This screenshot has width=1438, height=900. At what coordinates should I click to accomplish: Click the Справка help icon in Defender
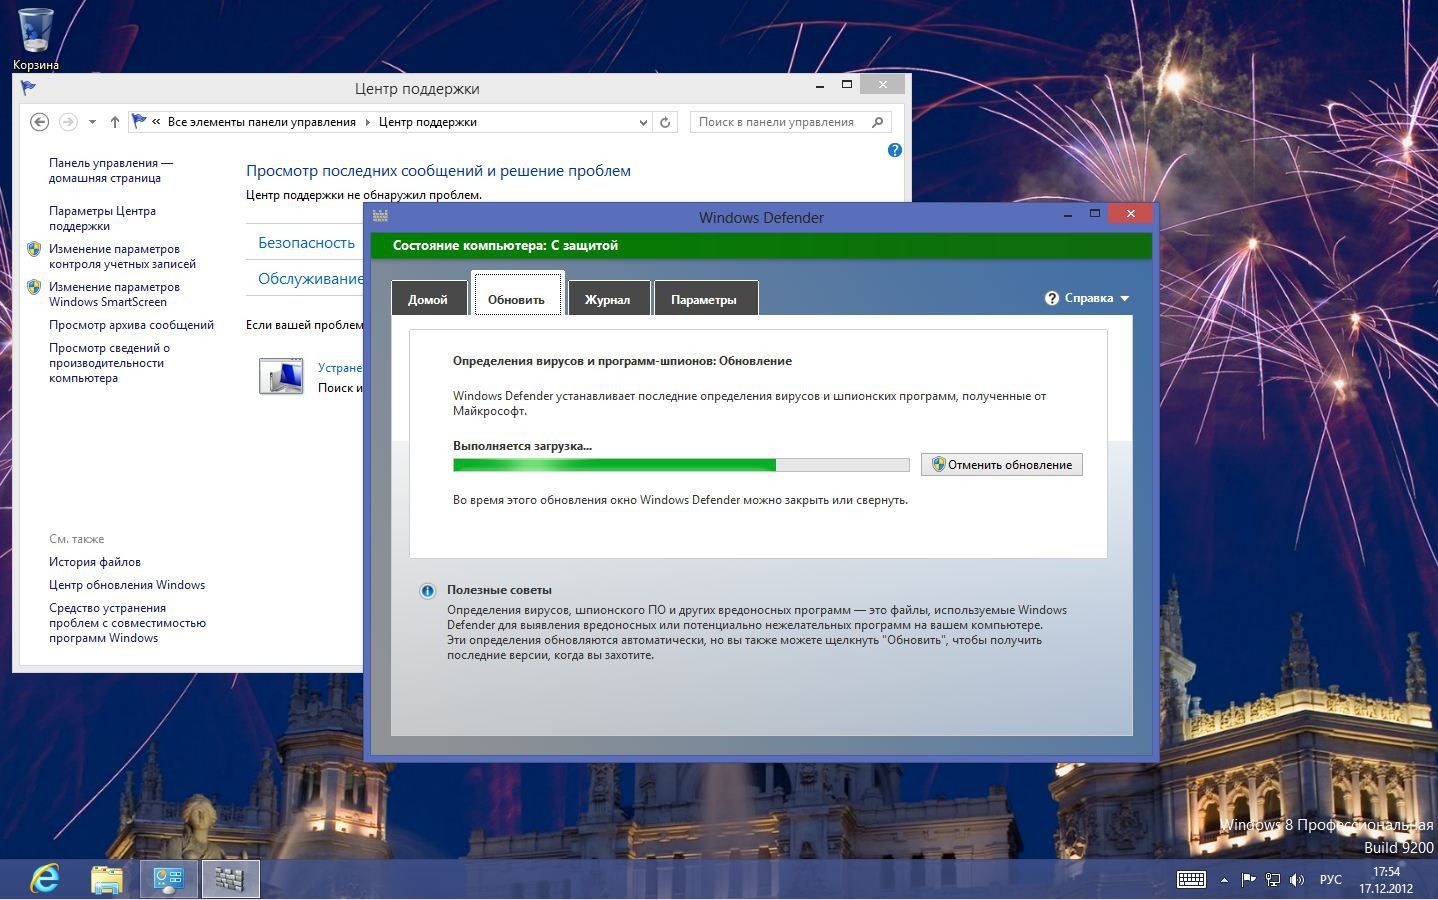point(1052,298)
